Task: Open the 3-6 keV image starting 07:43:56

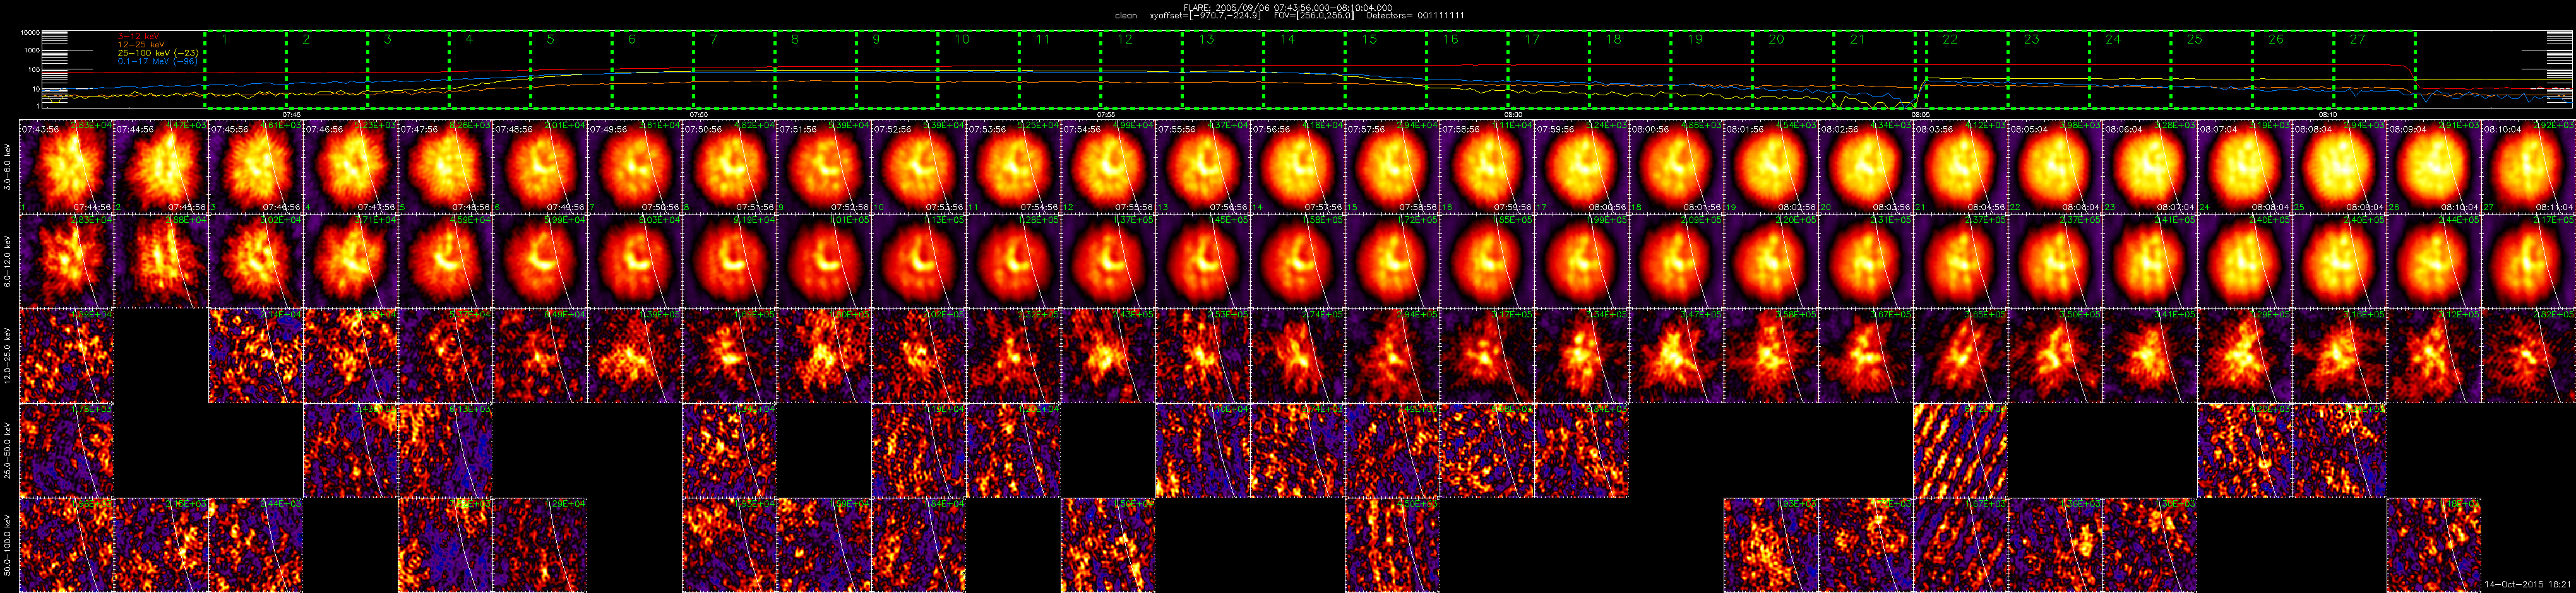Action: click(x=67, y=168)
